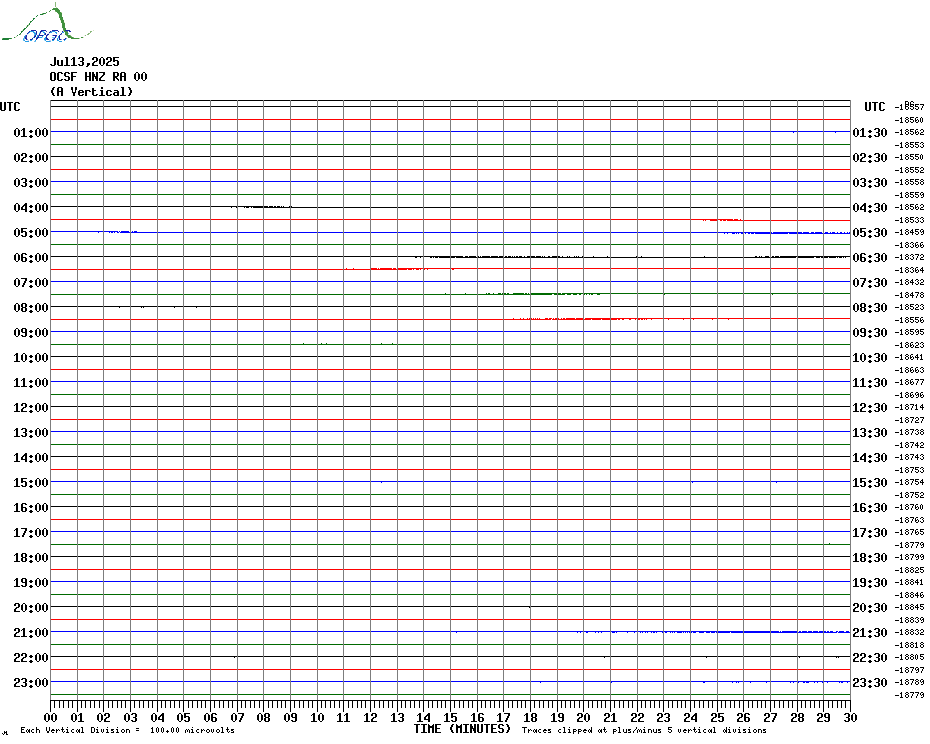
Task: Click minute 10 on bottom time axis
Action: click(x=317, y=718)
